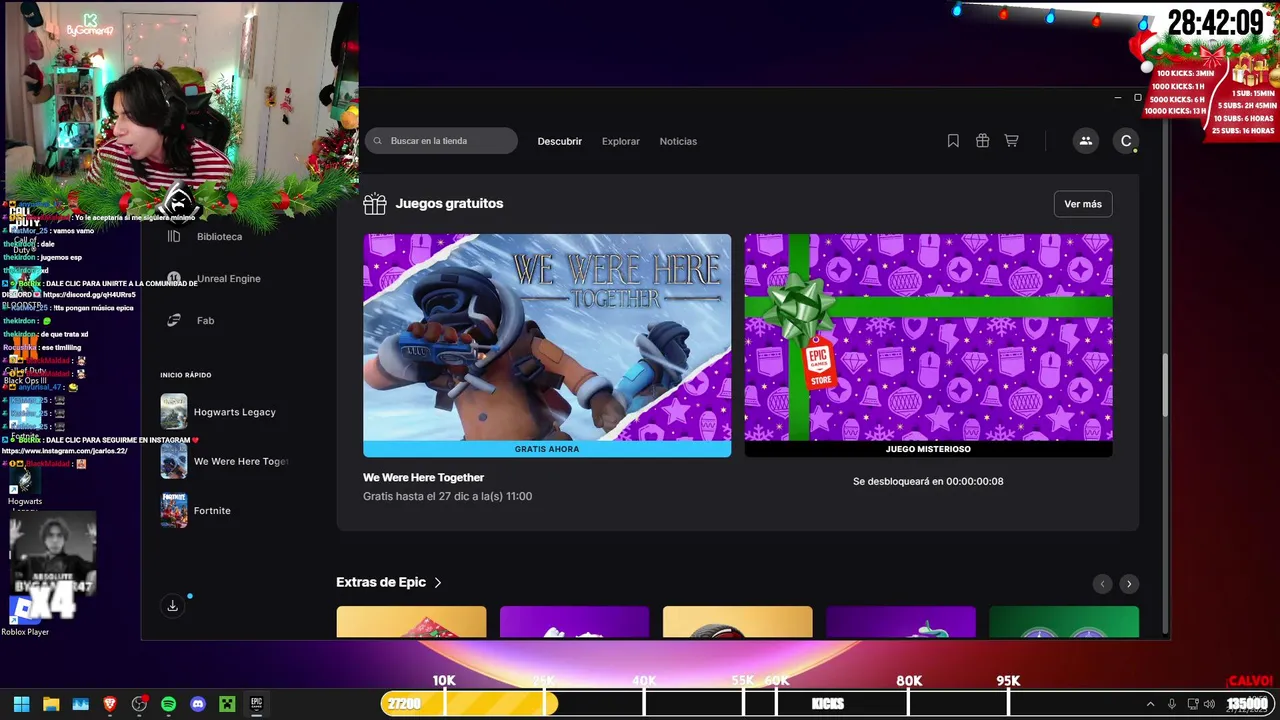Click inside Buscar en la tienda field
Image resolution: width=1280 pixels, height=720 pixels.
click(441, 141)
